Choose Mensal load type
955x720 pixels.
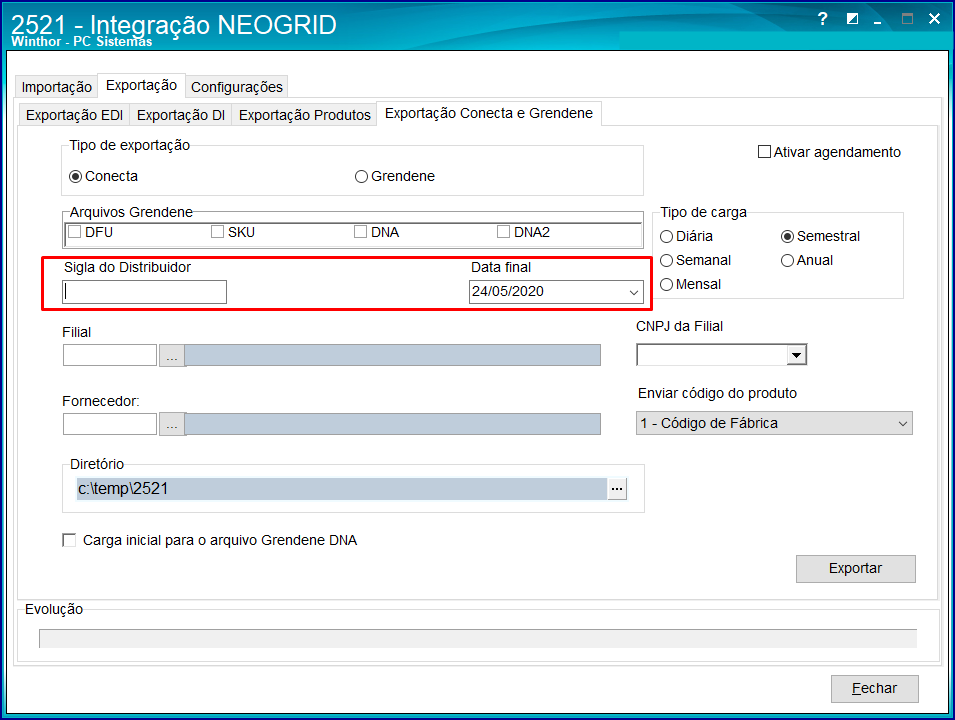point(666,284)
